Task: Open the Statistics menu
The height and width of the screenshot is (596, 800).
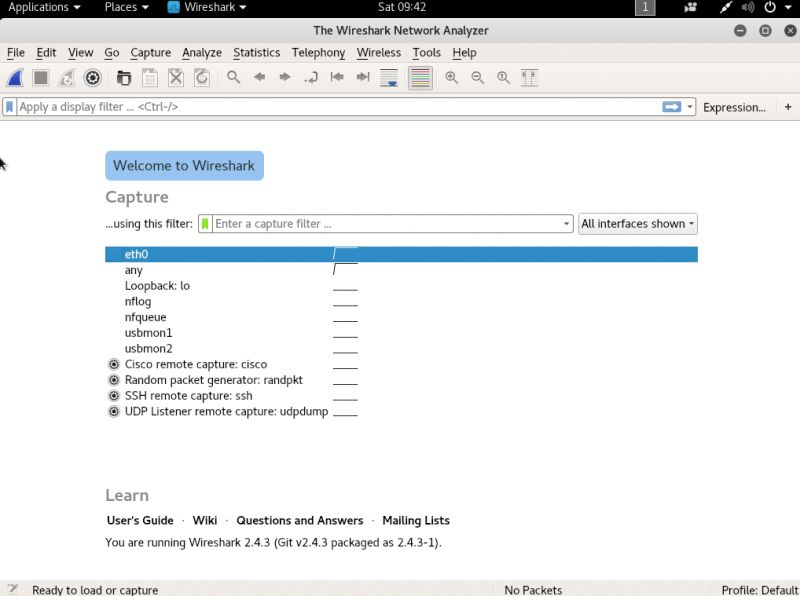Action: 256,52
